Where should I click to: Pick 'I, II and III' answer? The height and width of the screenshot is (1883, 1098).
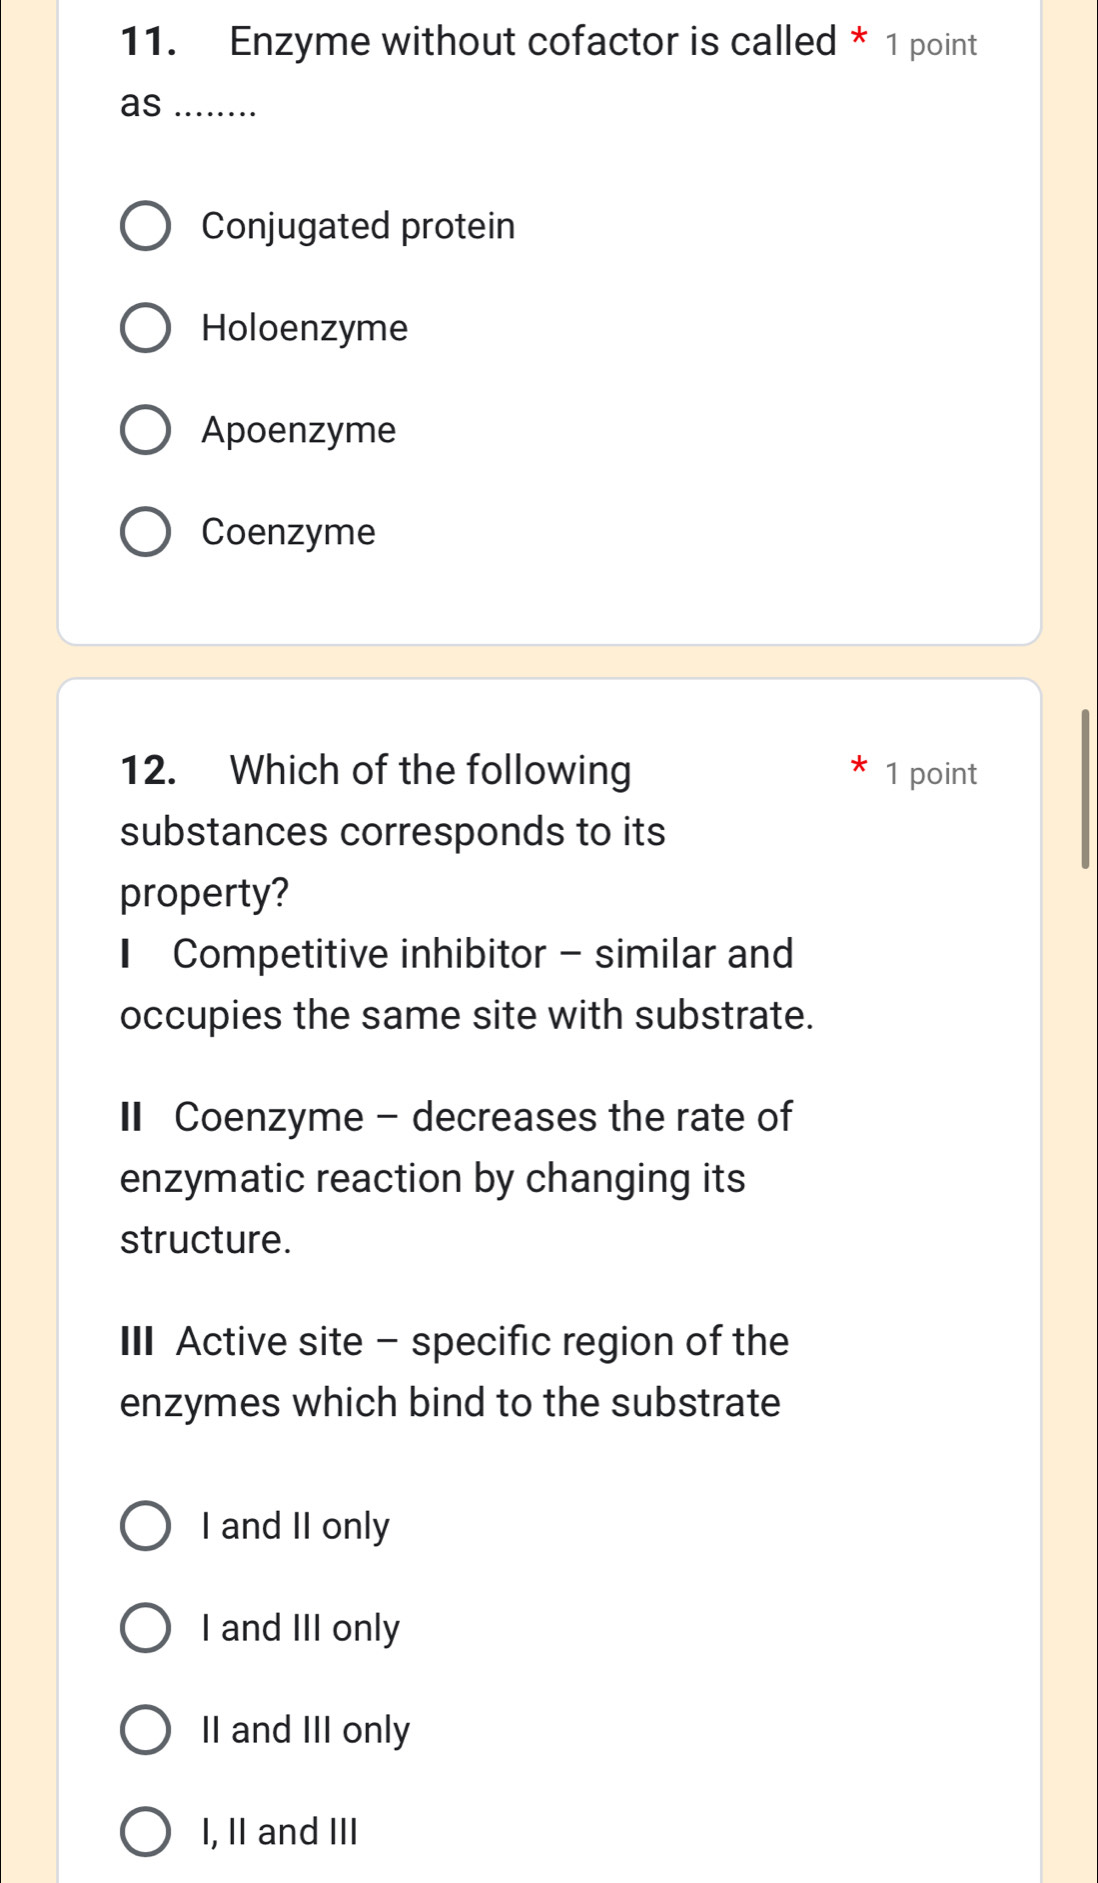(x=146, y=1832)
